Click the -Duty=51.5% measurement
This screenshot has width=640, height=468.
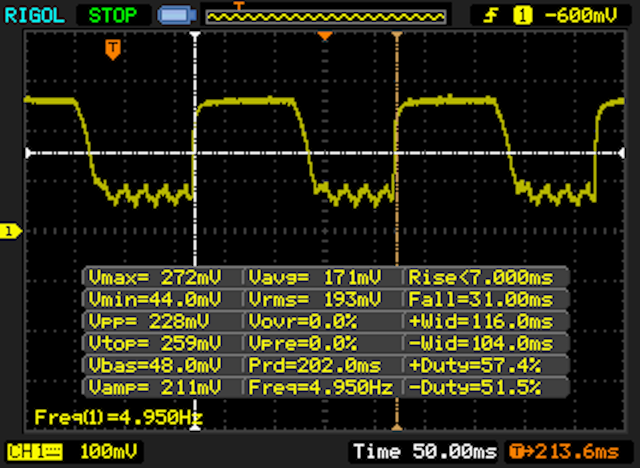click(x=475, y=387)
